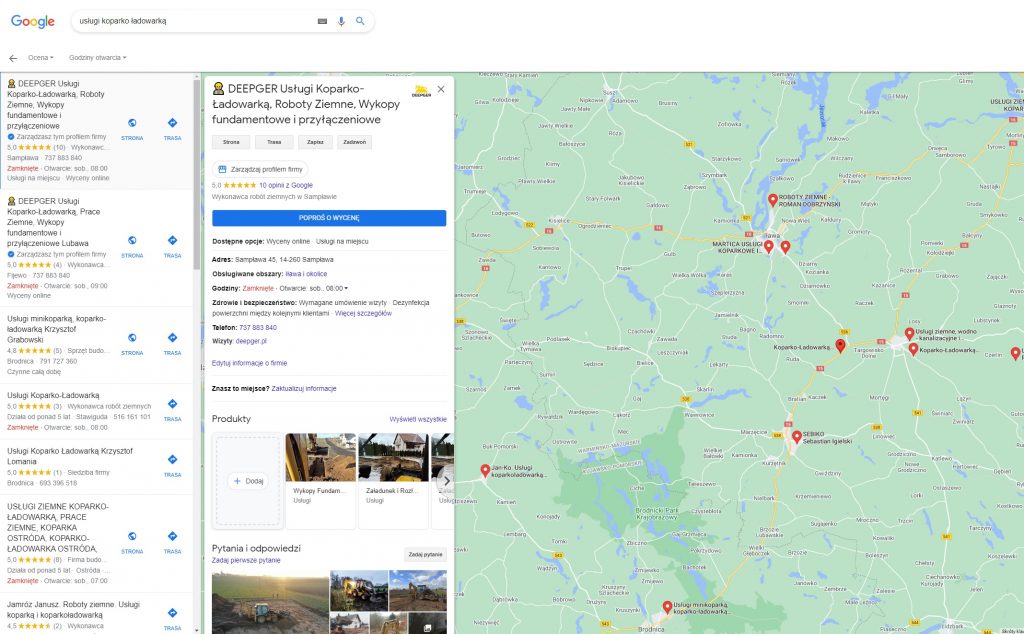Screen dimensions: 1024x634
Task: Expand opening hours arrow next to sob. 08:00
Action: [x=346, y=289]
